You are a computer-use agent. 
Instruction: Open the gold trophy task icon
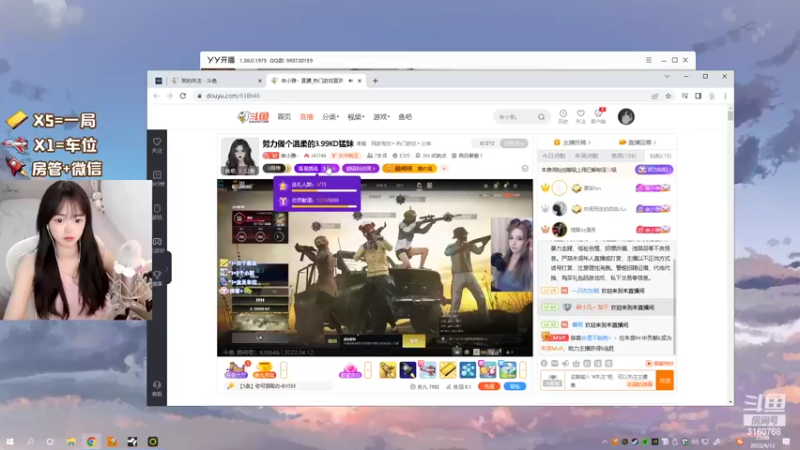pos(264,370)
